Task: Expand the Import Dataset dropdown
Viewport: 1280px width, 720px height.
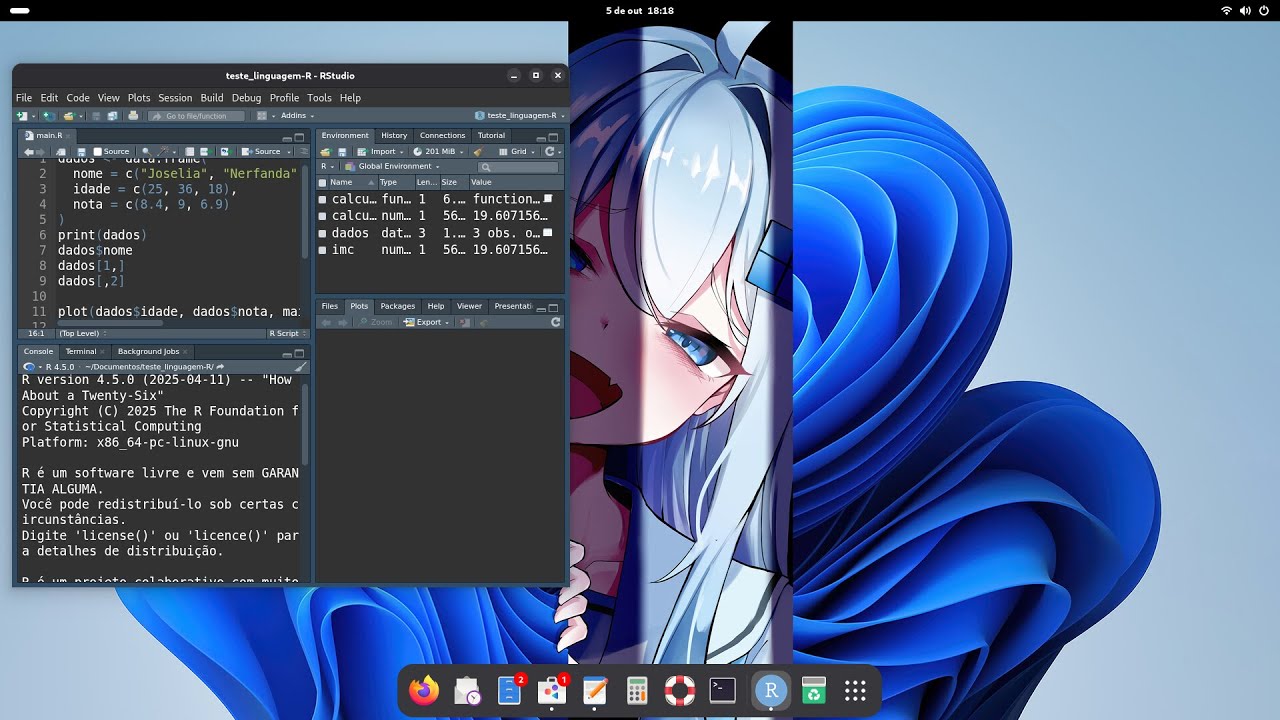Action: tap(380, 152)
